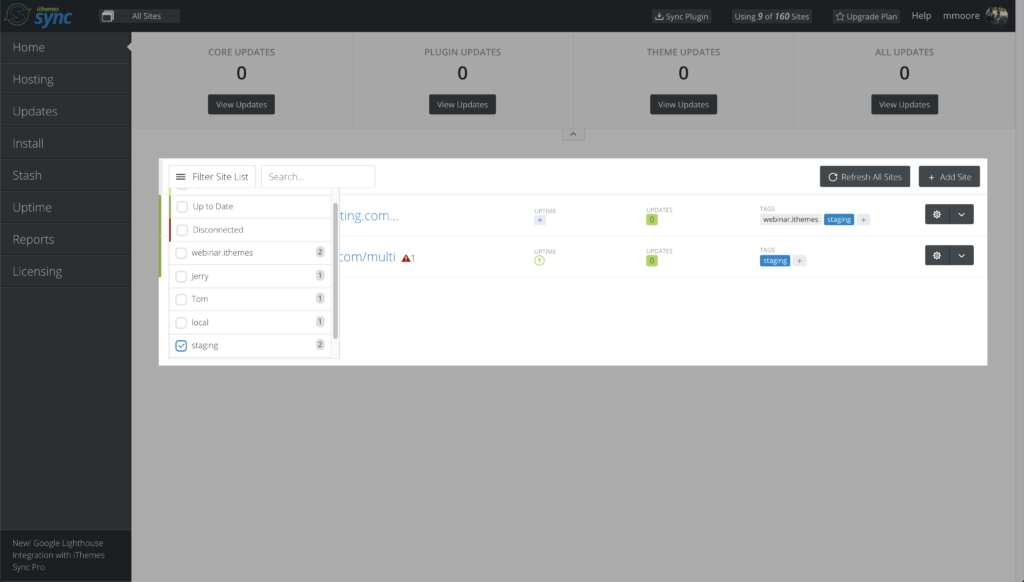Click the green uptime arrow icon for com/multi
This screenshot has height=582, width=1024.
point(539,261)
